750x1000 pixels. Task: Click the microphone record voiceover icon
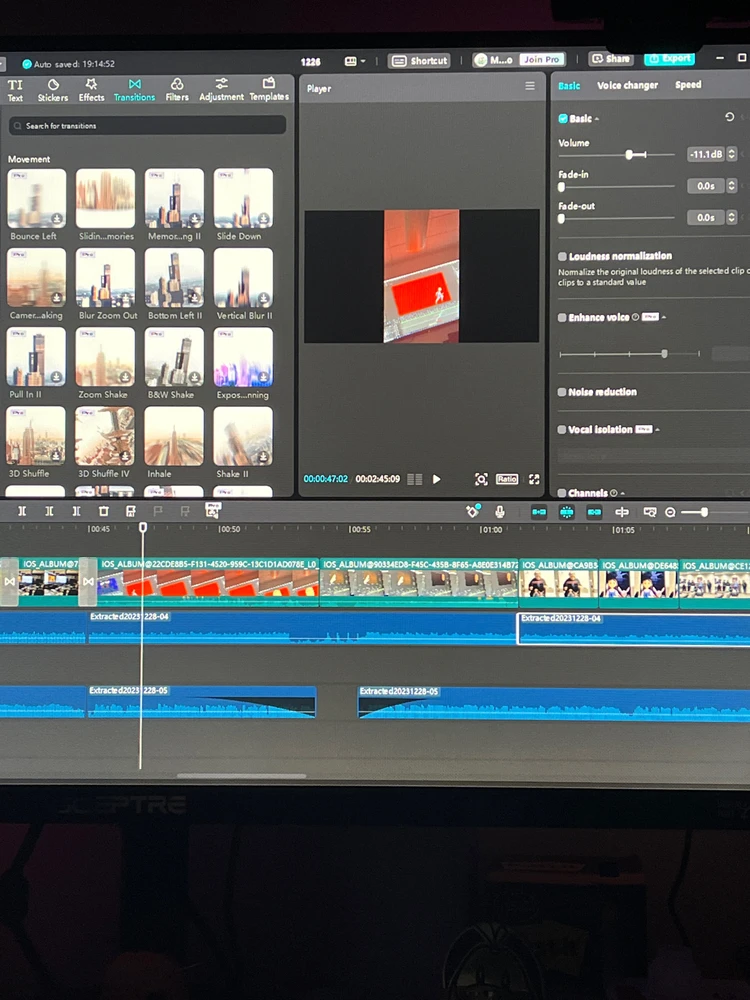click(x=500, y=512)
